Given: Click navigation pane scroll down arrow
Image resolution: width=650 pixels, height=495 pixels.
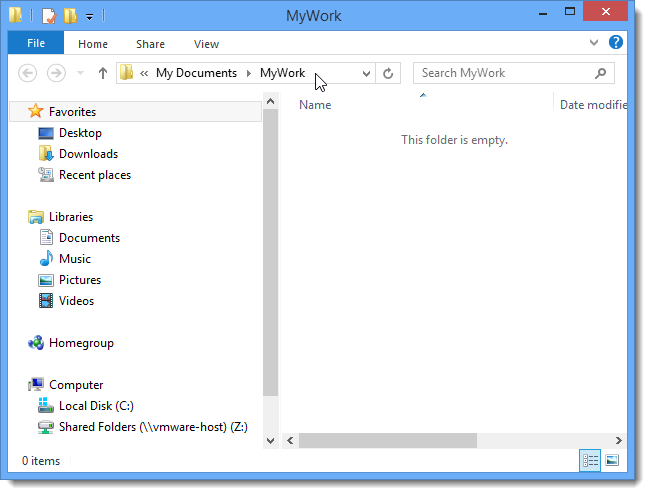Looking at the screenshot, I should pos(271,440).
